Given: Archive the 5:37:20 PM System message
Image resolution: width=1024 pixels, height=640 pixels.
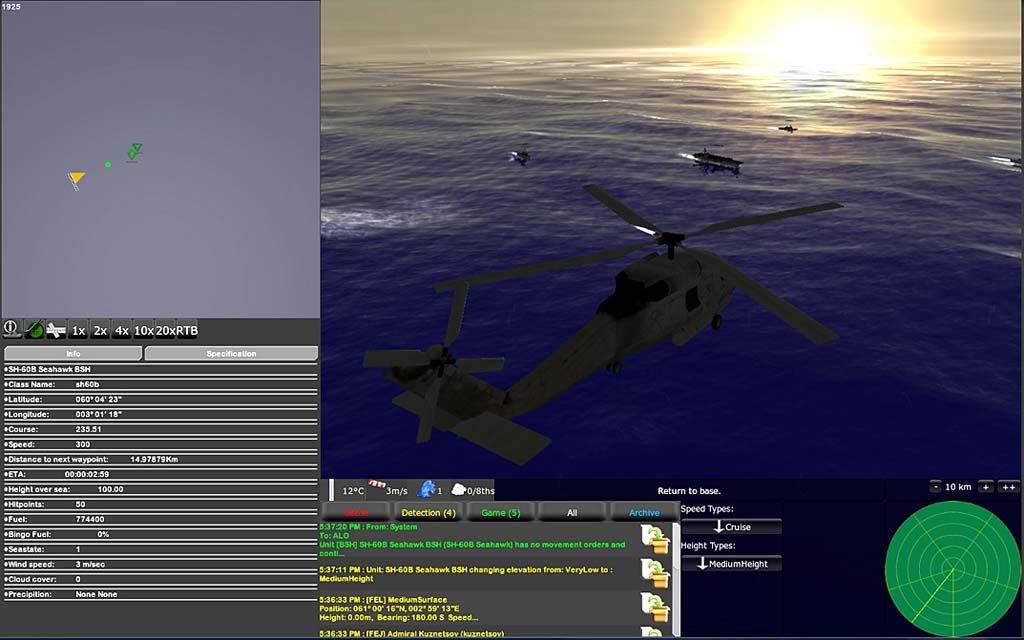Looking at the screenshot, I should pyautogui.click(x=654, y=539).
